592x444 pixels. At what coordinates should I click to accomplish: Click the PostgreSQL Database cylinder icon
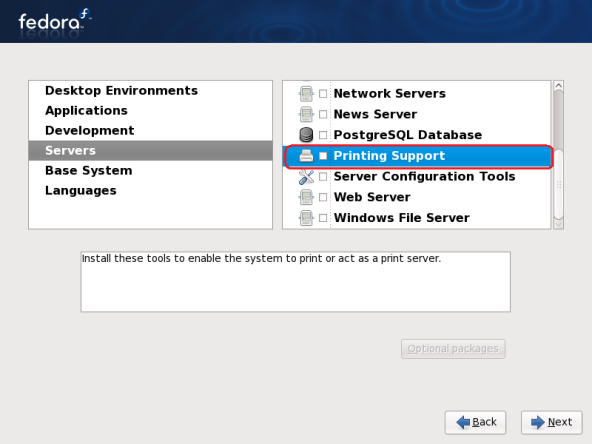306,135
